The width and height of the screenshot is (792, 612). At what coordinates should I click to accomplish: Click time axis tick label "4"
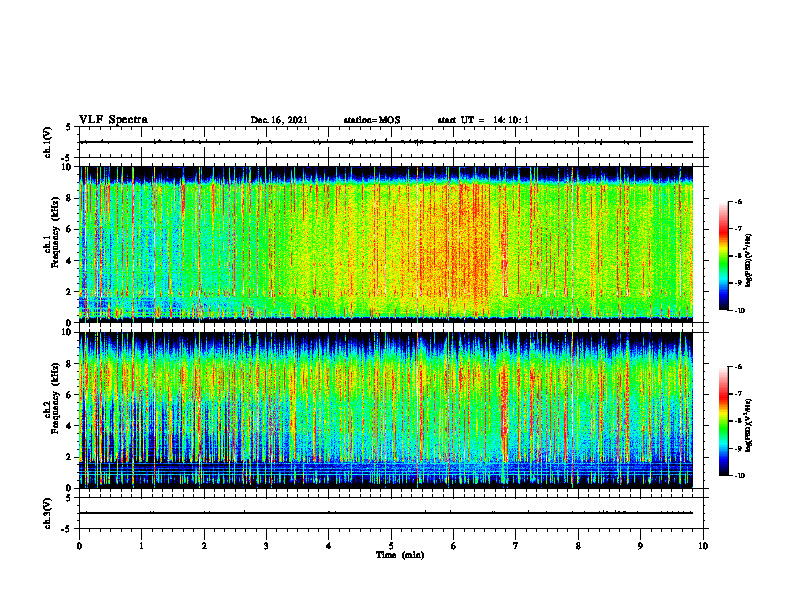tap(329, 546)
